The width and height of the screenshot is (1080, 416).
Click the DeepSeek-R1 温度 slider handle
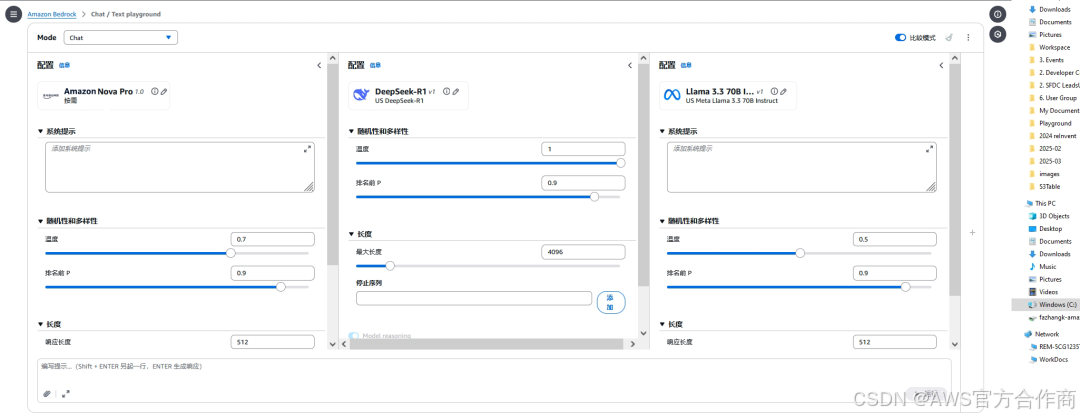[621, 163]
